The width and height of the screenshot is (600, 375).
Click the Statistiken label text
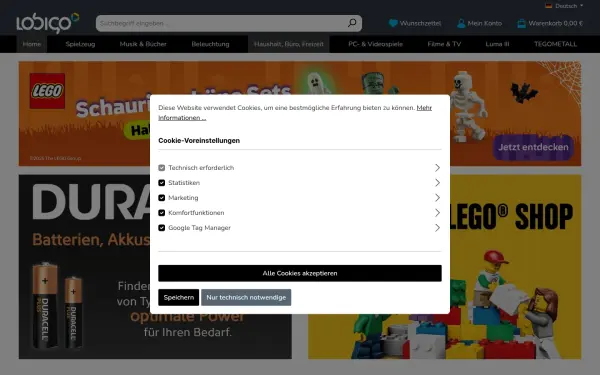pos(184,183)
